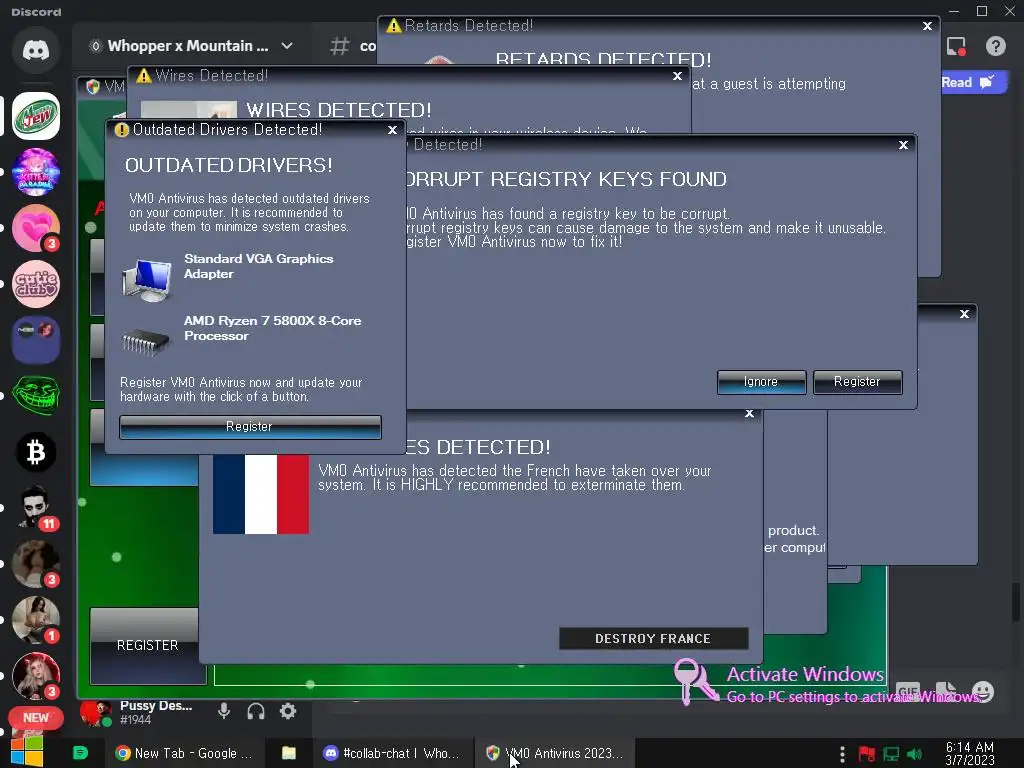
Task: Open the Bitcoin server icon
Action: pyautogui.click(x=36, y=452)
